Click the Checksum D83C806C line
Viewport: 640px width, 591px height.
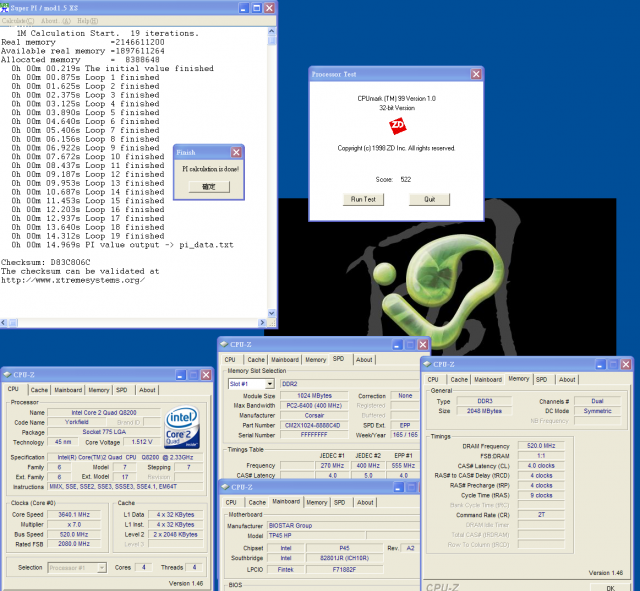click(46, 262)
